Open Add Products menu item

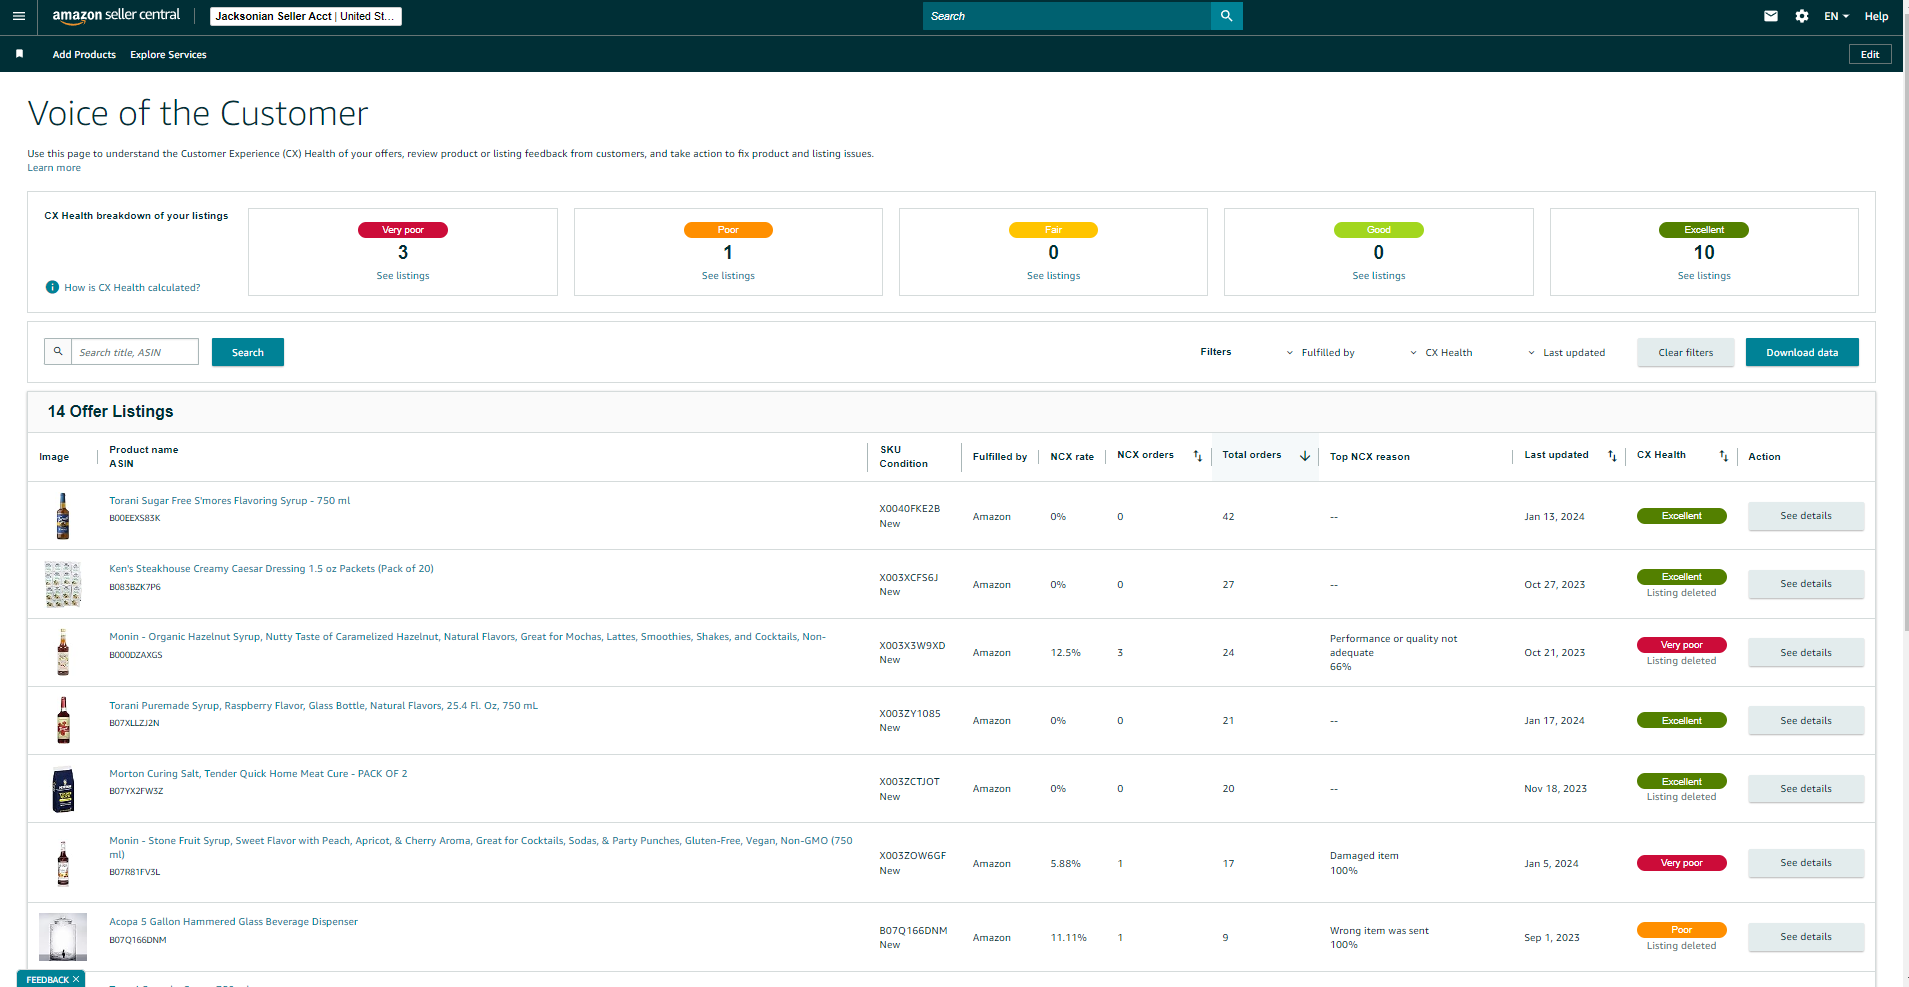click(84, 55)
